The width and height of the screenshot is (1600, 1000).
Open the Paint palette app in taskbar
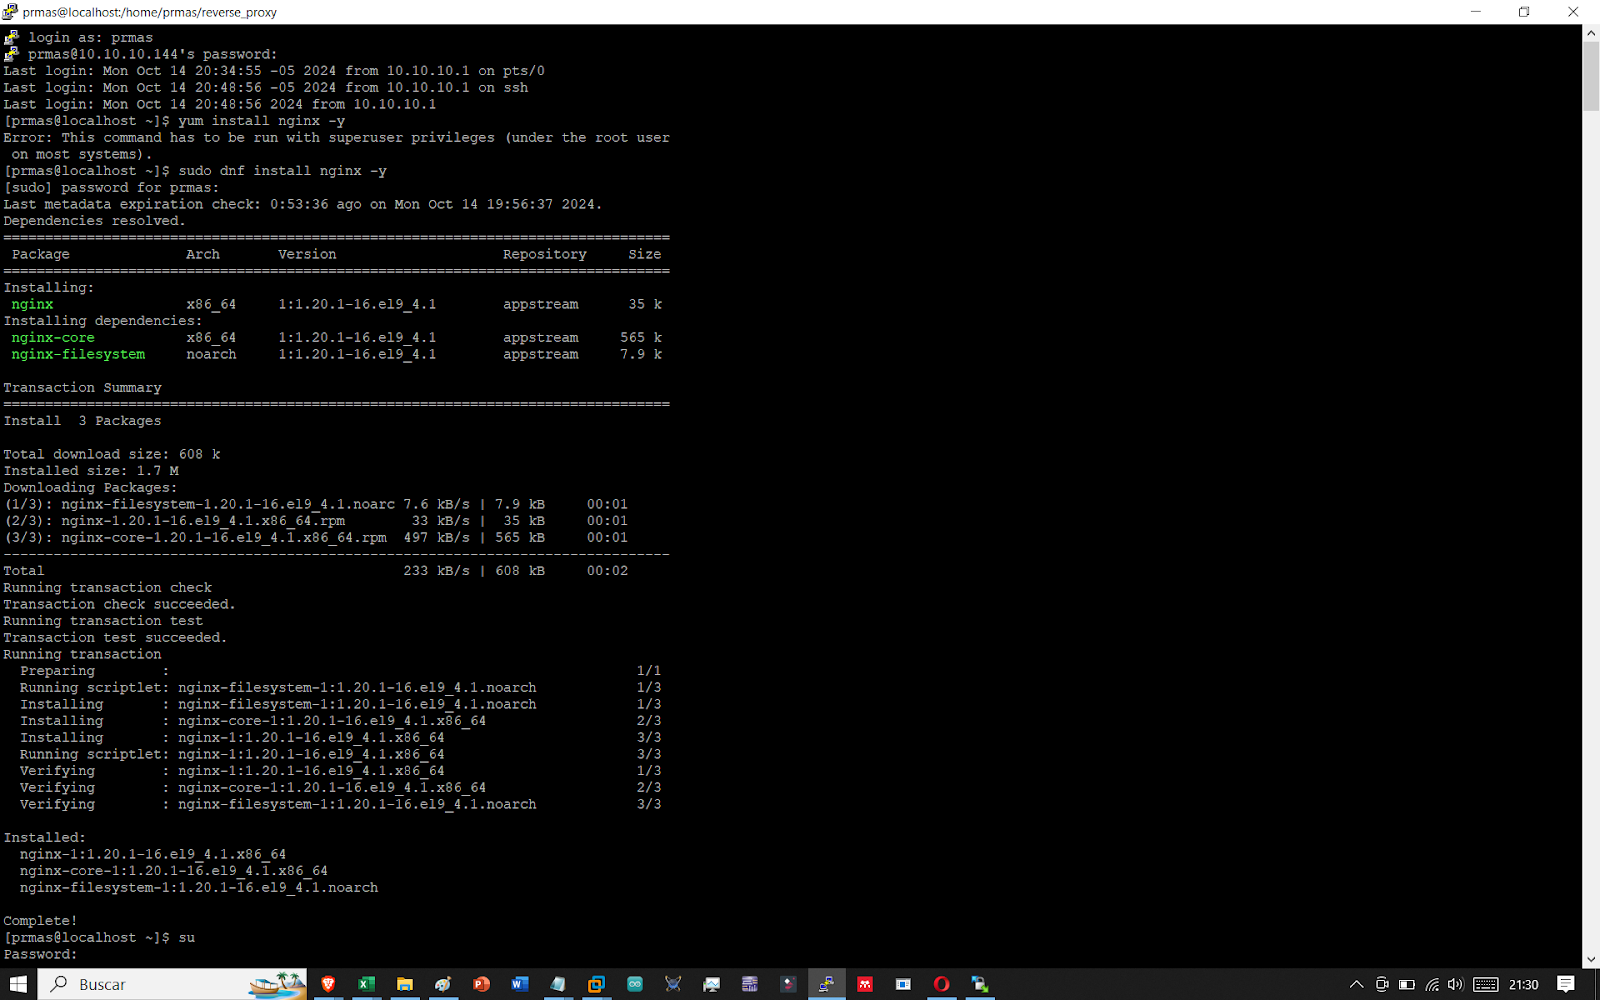coord(443,984)
